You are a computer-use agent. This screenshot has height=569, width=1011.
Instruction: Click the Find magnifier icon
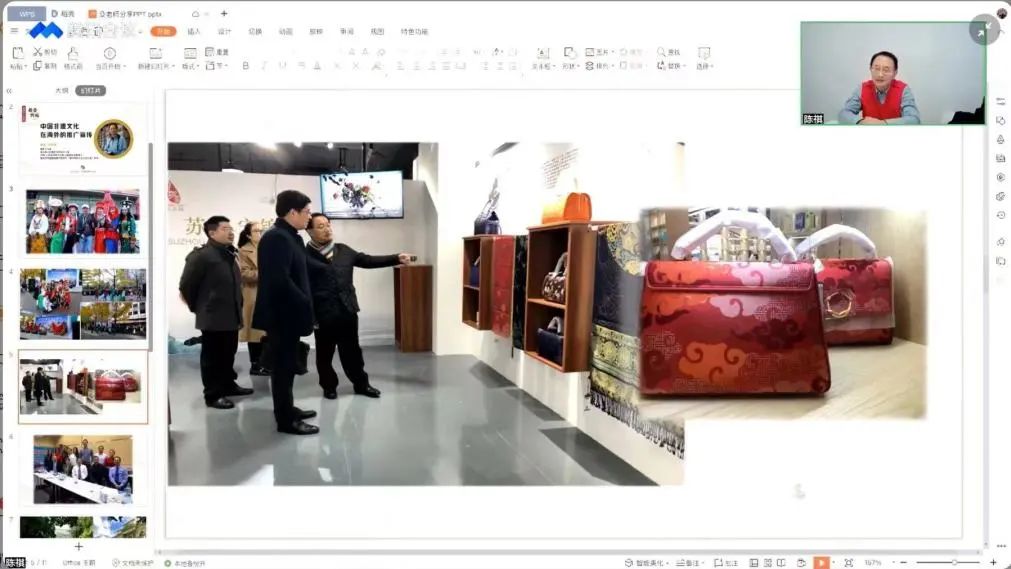point(661,52)
